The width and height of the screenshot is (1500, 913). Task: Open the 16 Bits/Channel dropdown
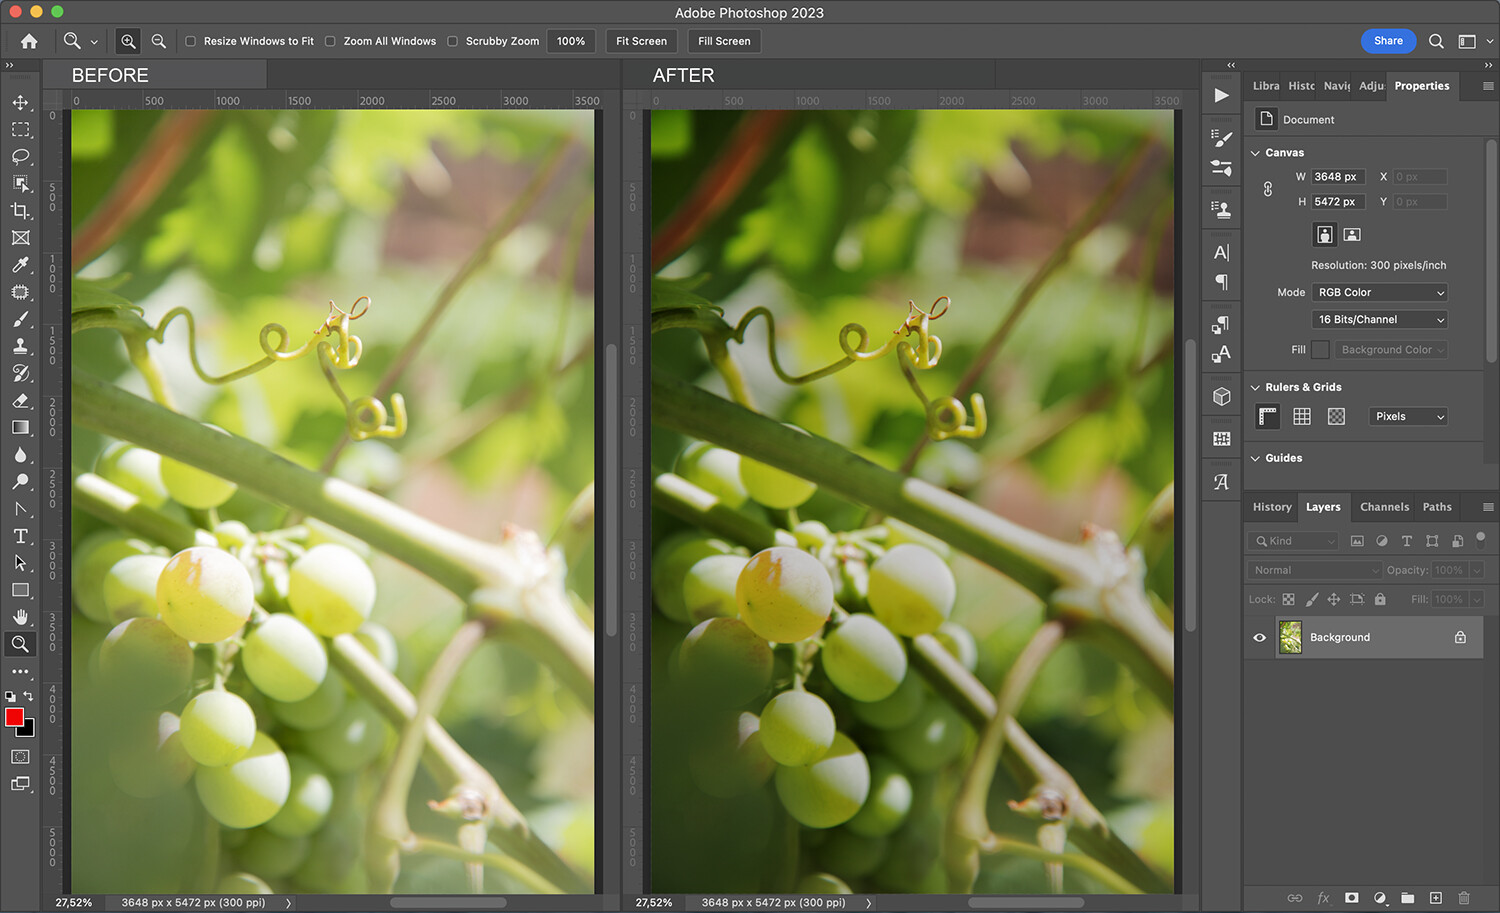click(1379, 319)
